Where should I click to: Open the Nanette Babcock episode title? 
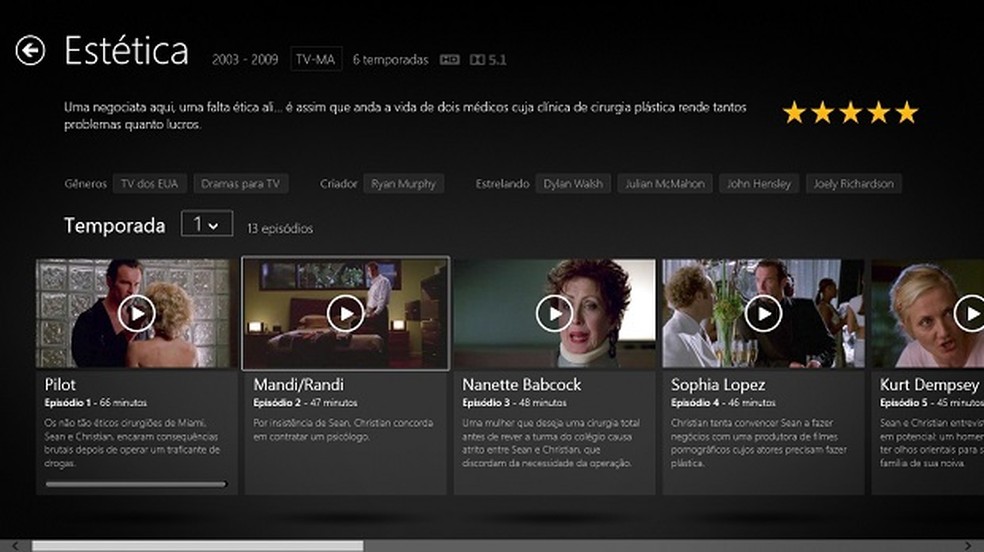click(521, 385)
